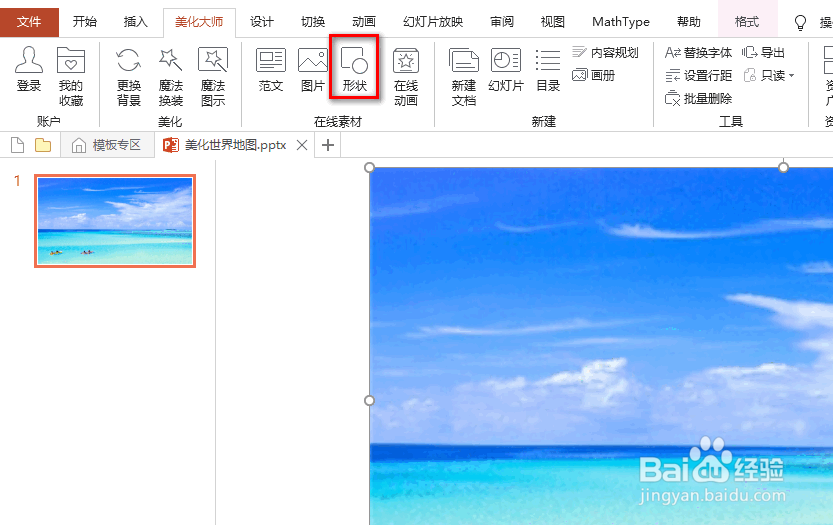Select slide 1 thumbnail
Screen dimensions: 833x525
pyautogui.click(x=115, y=221)
